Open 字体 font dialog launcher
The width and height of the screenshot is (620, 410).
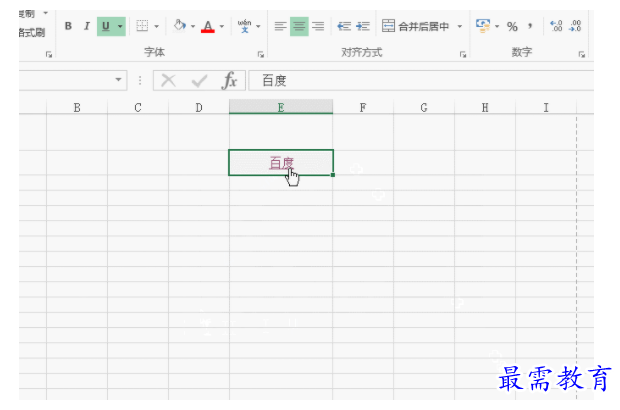261,54
